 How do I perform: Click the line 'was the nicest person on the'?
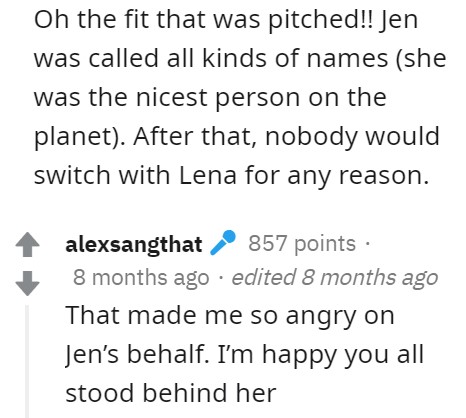[210, 98]
